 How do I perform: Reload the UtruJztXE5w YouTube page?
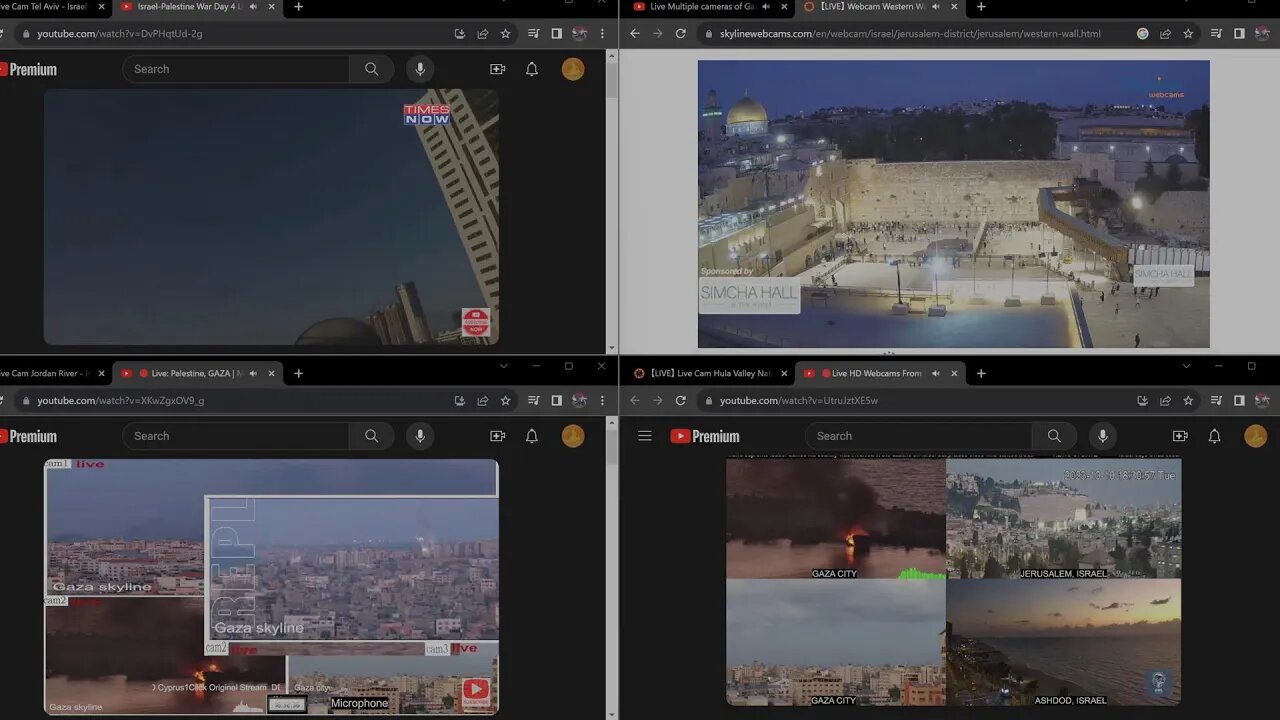point(681,400)
